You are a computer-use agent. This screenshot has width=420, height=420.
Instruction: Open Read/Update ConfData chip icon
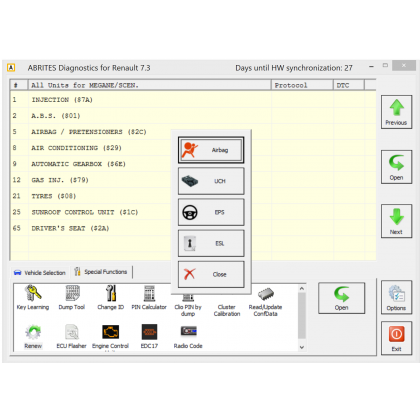[x=265, y=302]
